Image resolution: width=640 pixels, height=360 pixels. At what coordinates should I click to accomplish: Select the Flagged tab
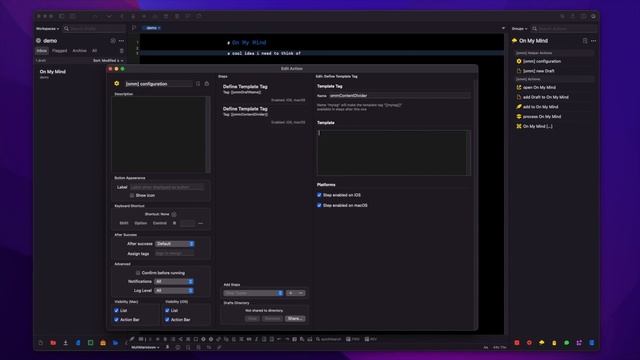60,51
